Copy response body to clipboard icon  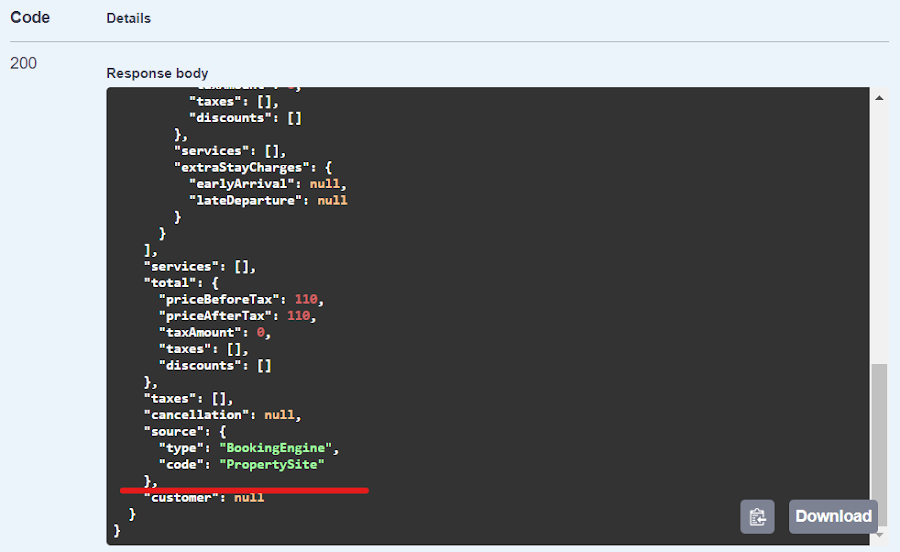(x=757, y=516)
